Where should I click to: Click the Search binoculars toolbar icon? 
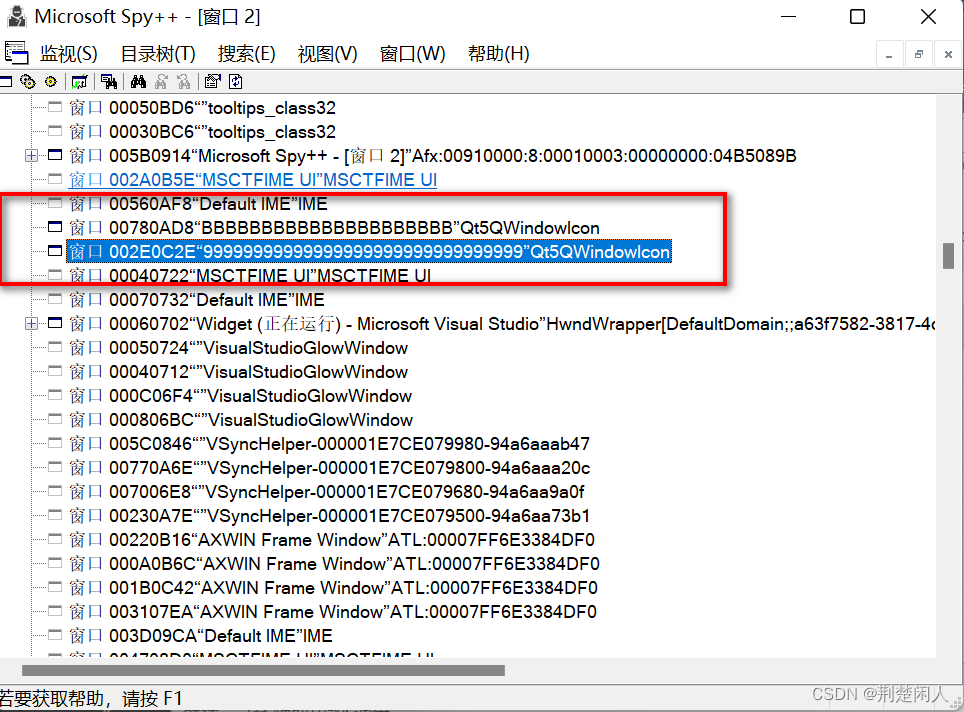(137, 81)
